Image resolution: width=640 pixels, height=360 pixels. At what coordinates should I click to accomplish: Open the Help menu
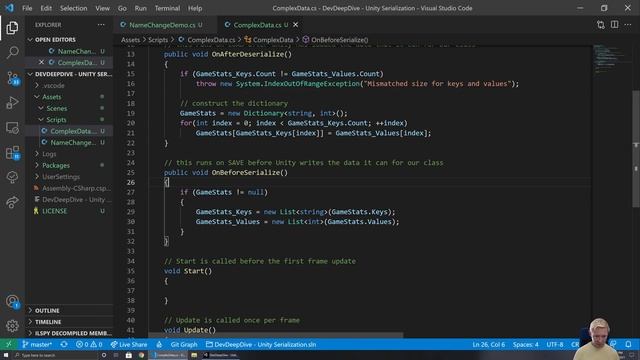coord(195,8)
